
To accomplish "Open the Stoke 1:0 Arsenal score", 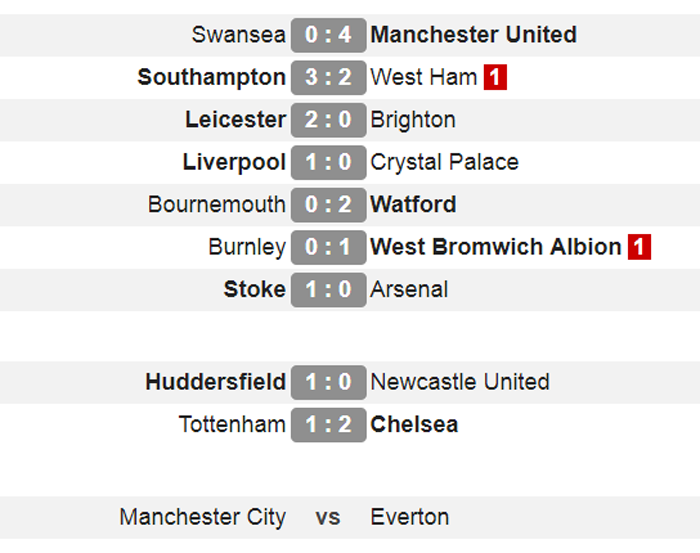I will tap(329, 290).
